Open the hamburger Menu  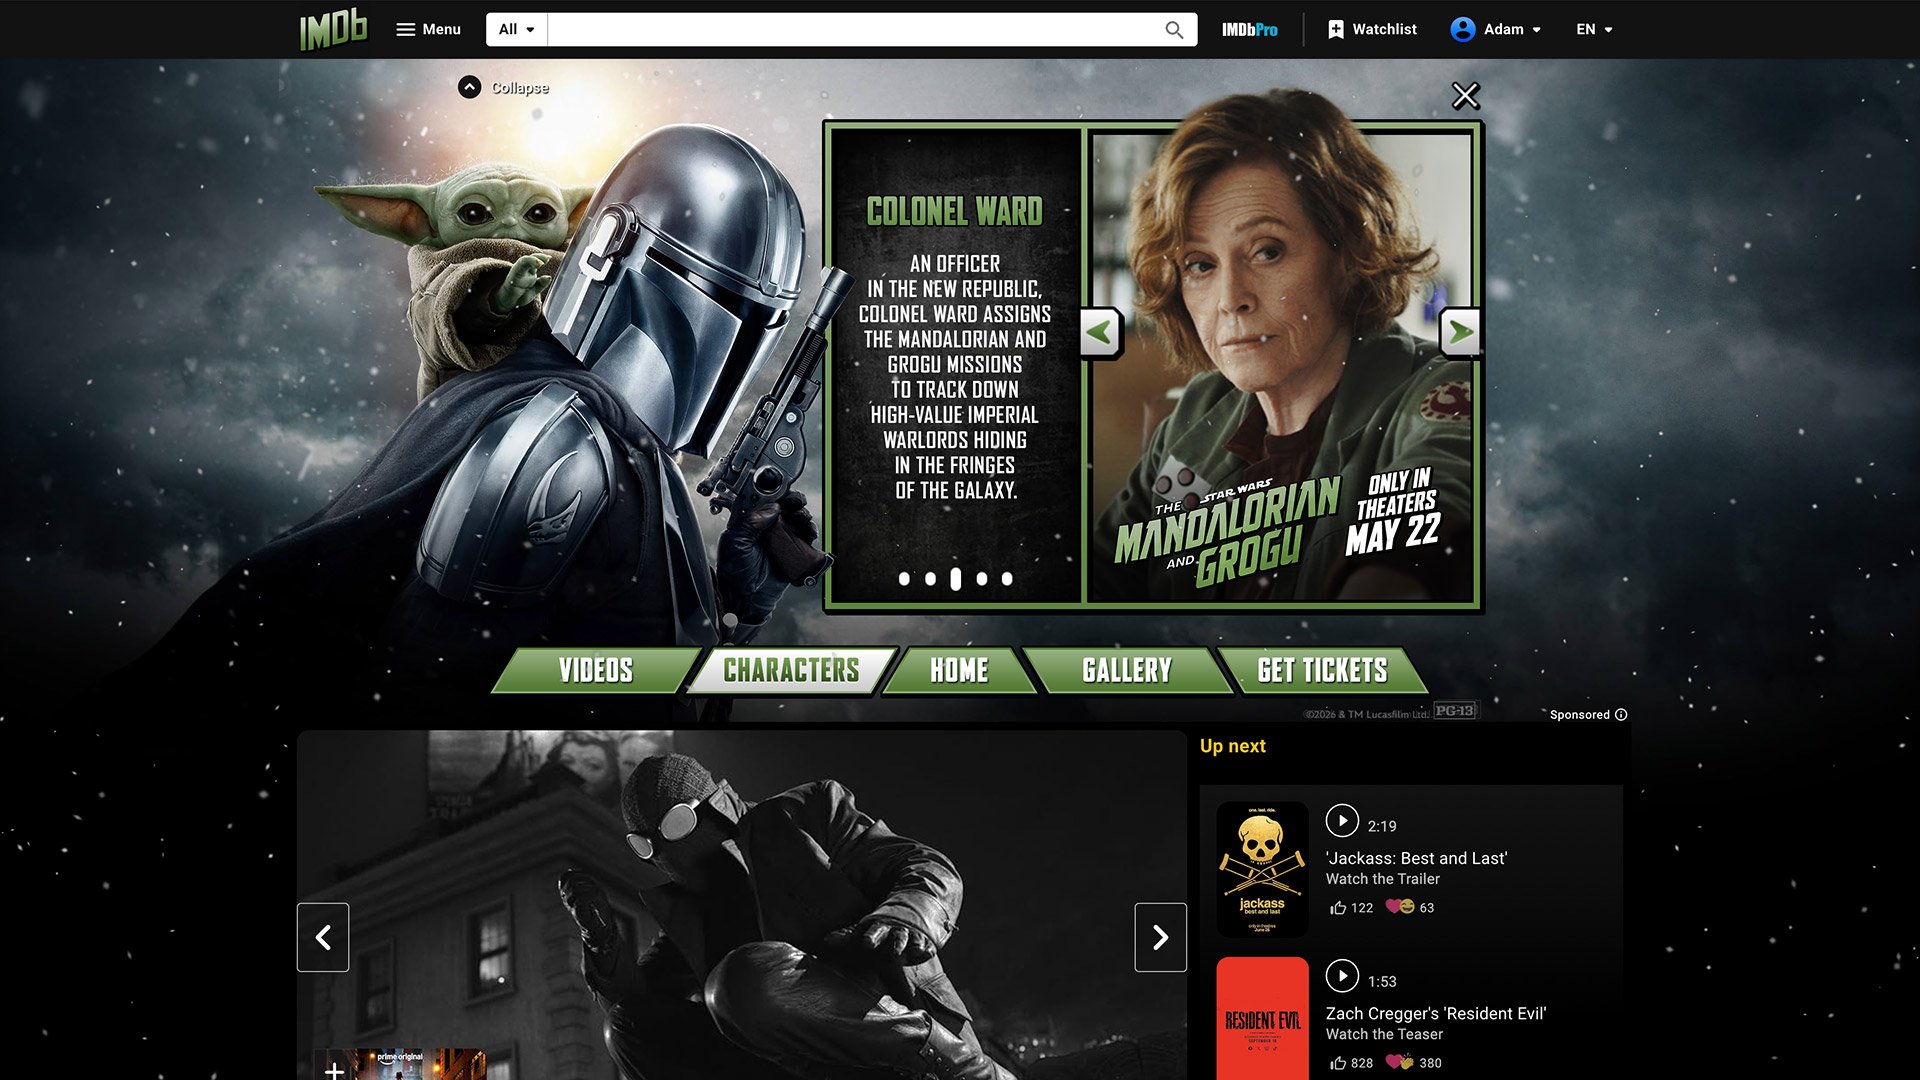tap(428, 29)
